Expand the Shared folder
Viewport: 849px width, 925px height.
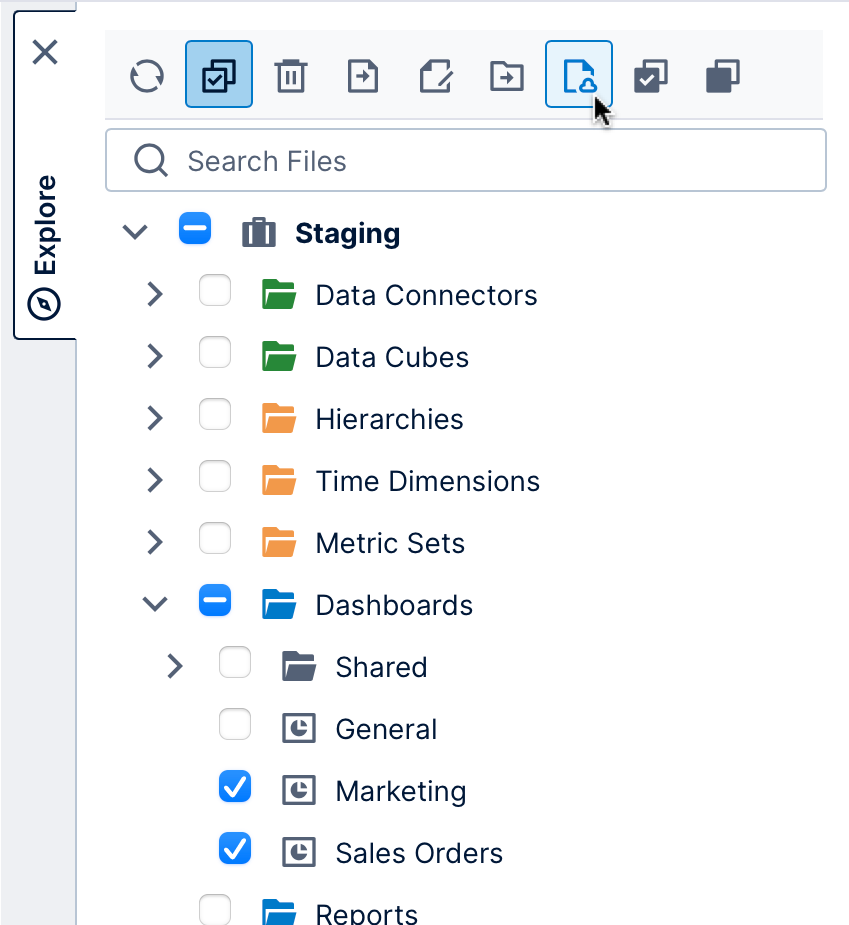pyautogui.click(x=174, y=665)
